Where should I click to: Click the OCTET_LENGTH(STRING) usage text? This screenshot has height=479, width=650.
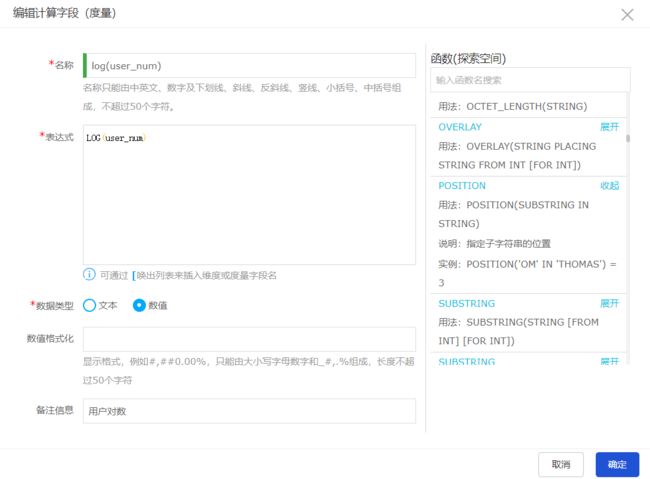point(512,107)
